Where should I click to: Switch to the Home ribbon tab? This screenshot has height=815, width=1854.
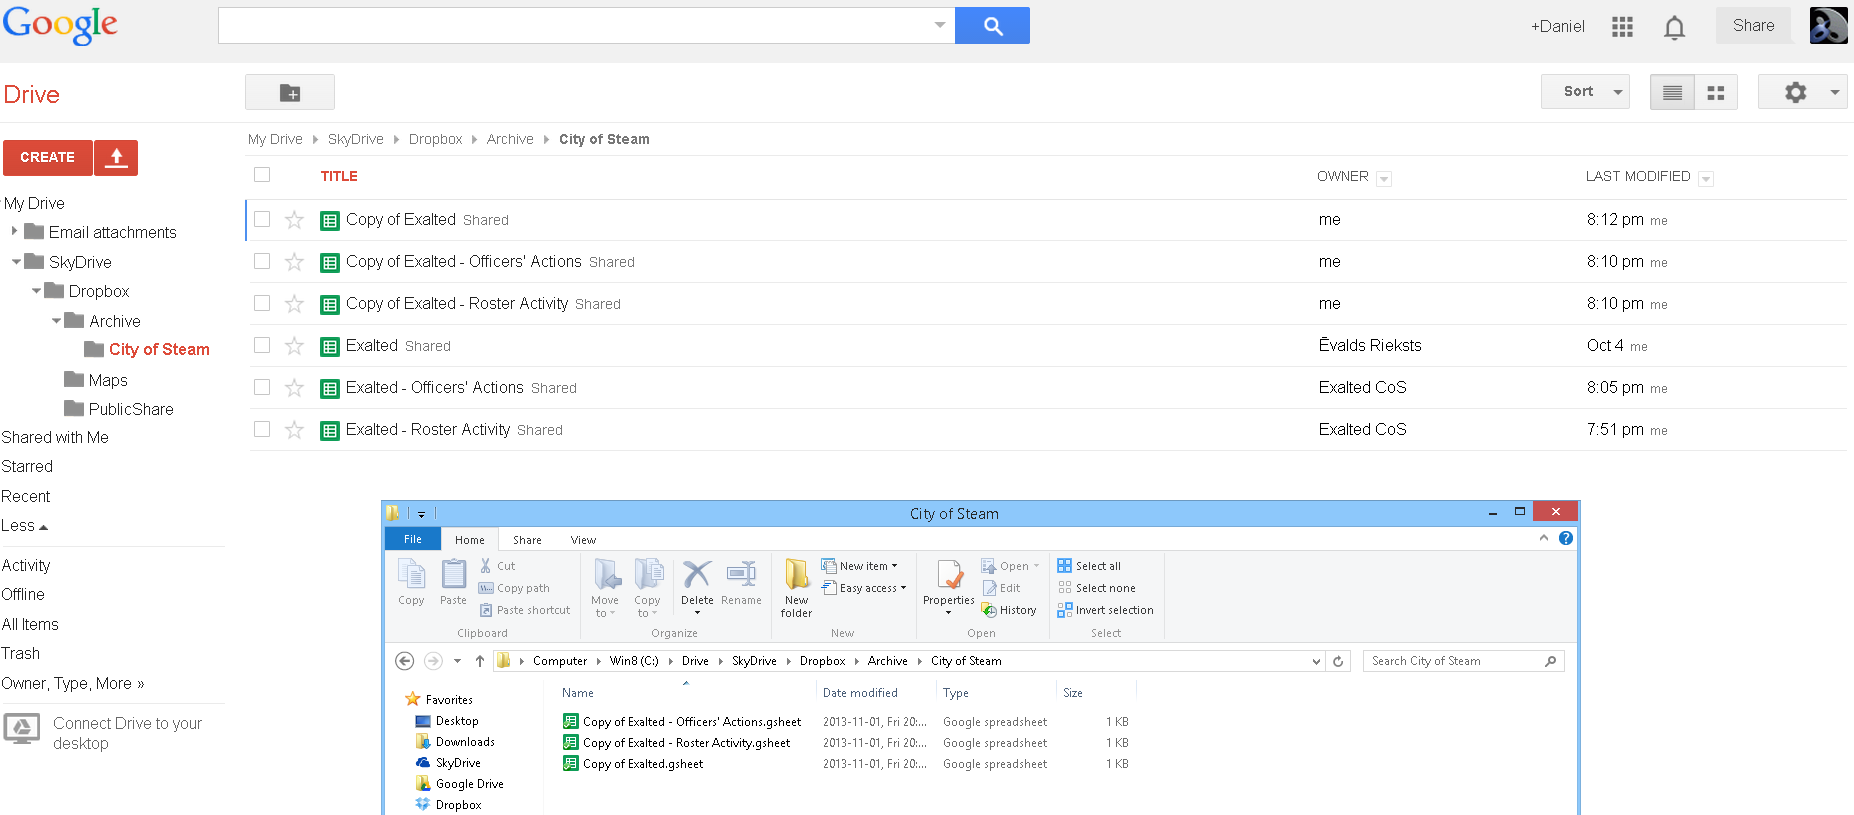coord(470,540)
